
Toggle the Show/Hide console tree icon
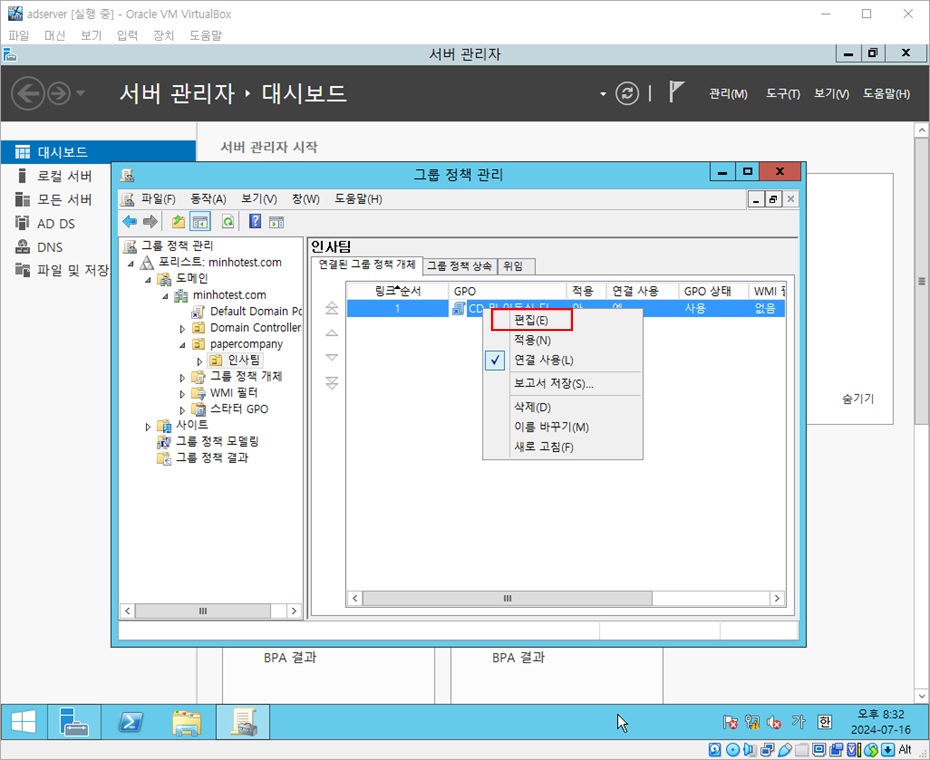(x=200, y=222)
